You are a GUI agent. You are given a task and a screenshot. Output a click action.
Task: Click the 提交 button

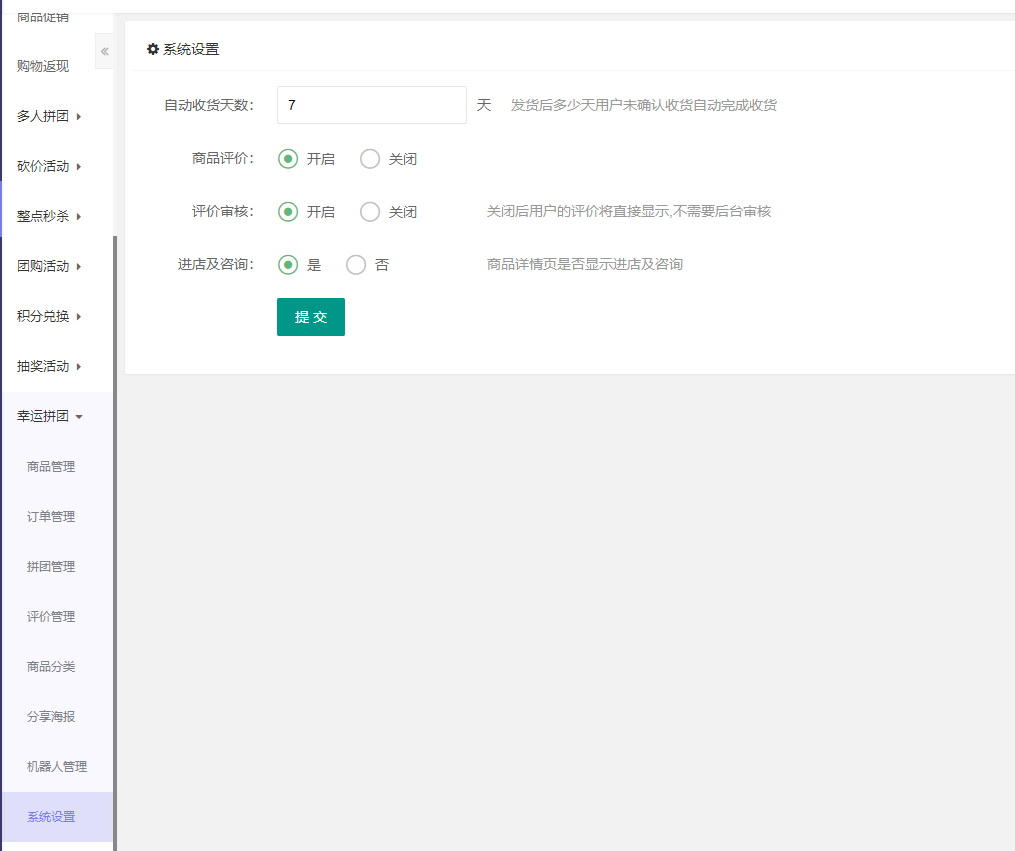[x=310, y=317]
